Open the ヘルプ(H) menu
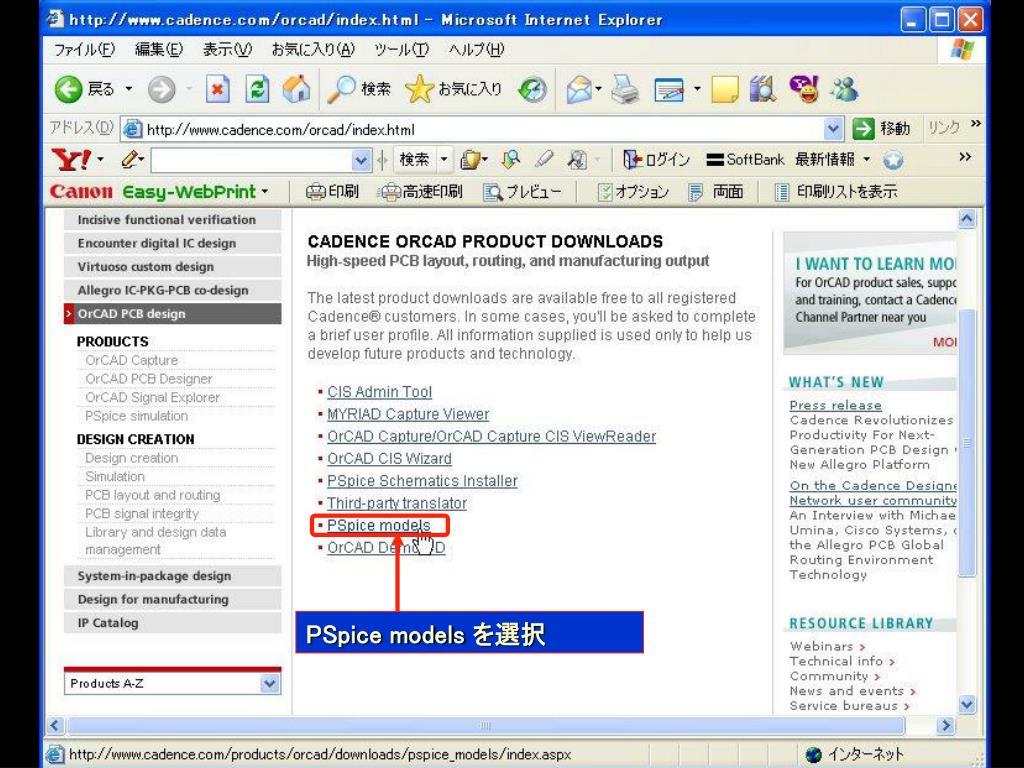Screen dimensions: 1024x768 (x=476, y=50)
